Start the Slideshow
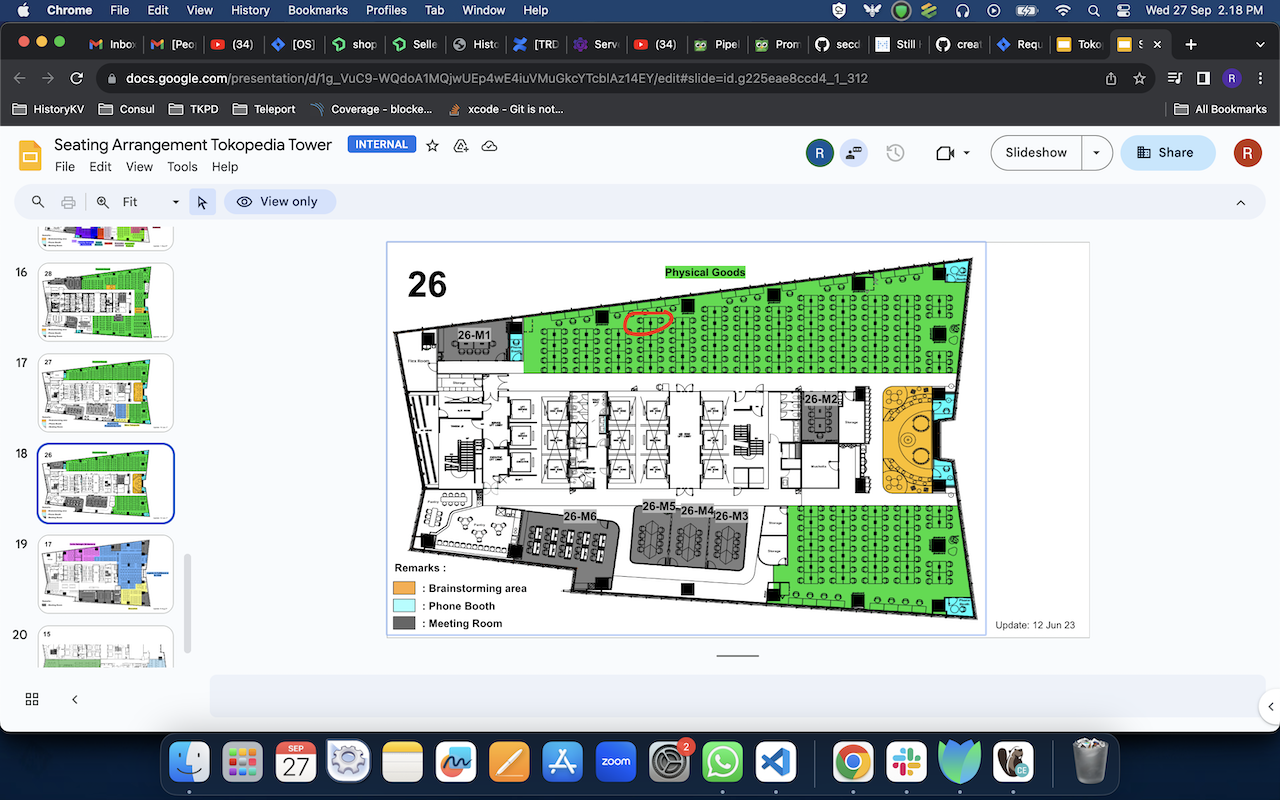1280x800 pixels. pos(1036,153)
